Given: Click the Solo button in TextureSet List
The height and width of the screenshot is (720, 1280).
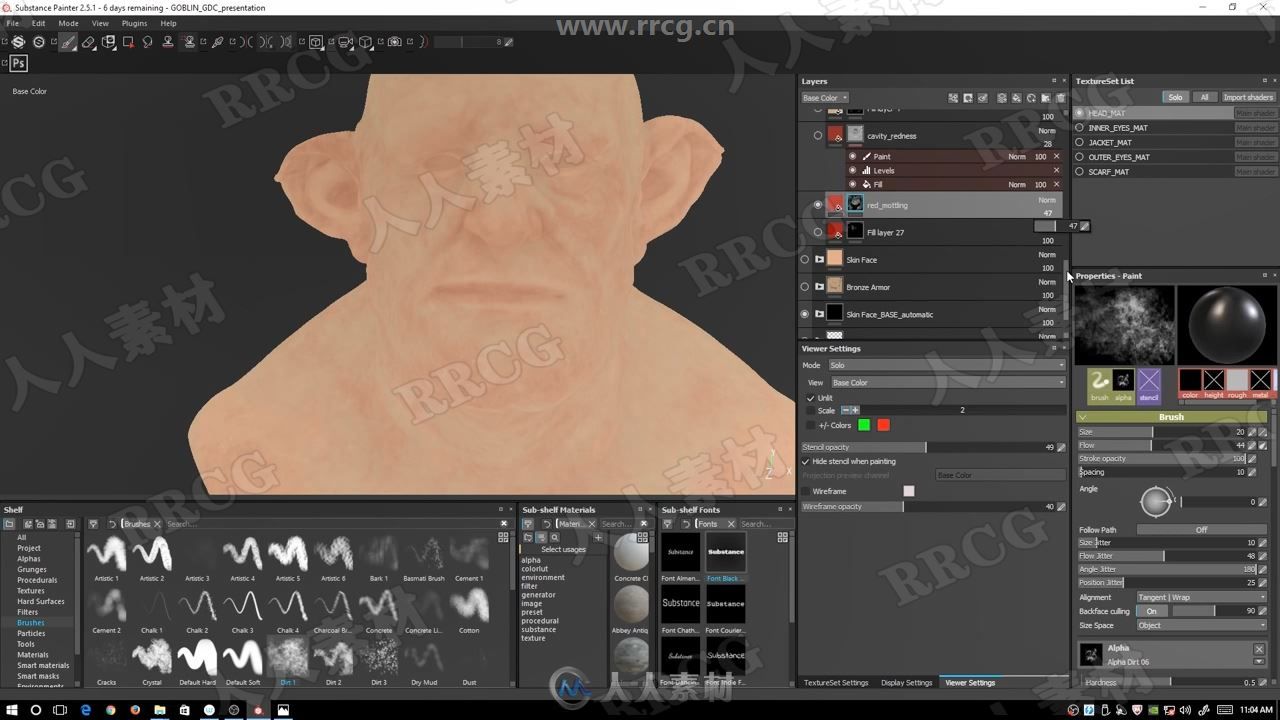Looking at the screenshot, I should coord(1175,97).
